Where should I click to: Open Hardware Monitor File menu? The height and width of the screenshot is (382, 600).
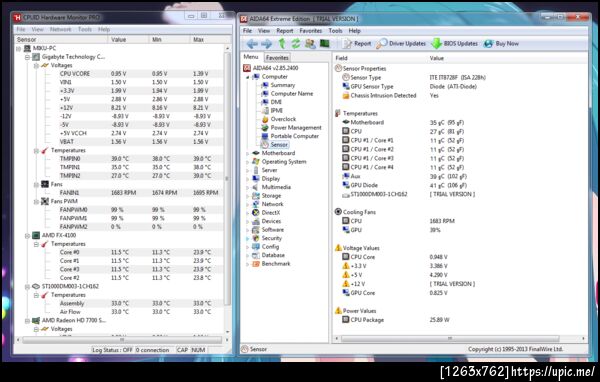[x=21, y=29]
